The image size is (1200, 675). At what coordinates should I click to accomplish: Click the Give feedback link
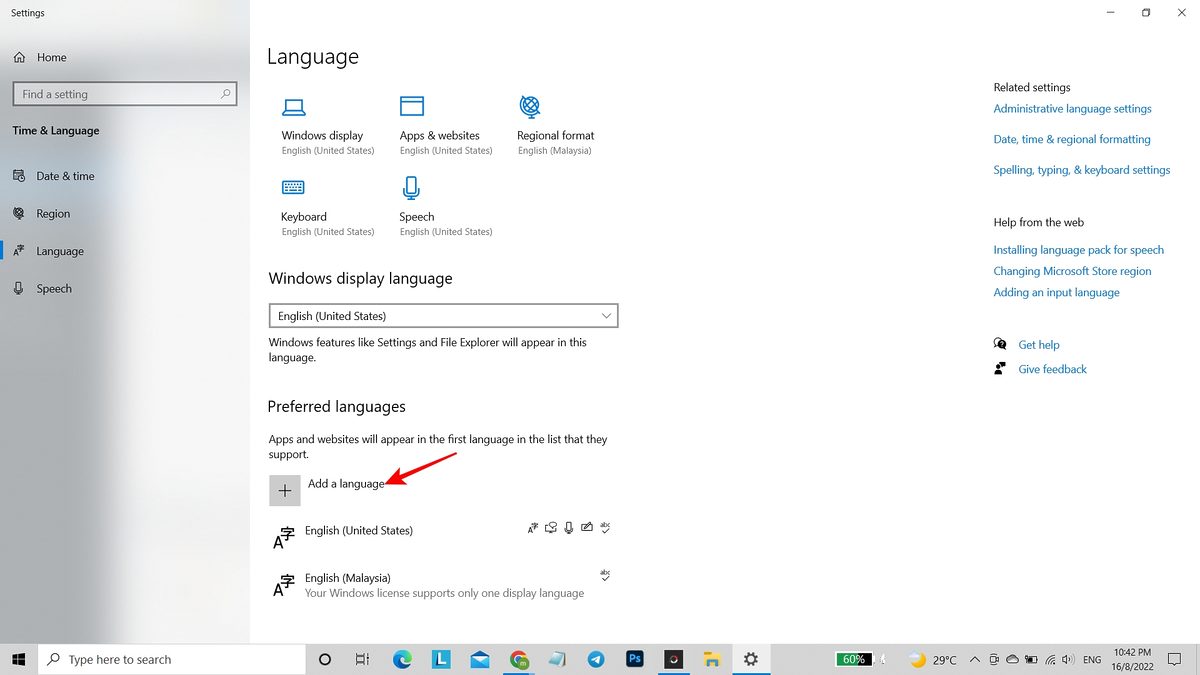point(1052,369)
